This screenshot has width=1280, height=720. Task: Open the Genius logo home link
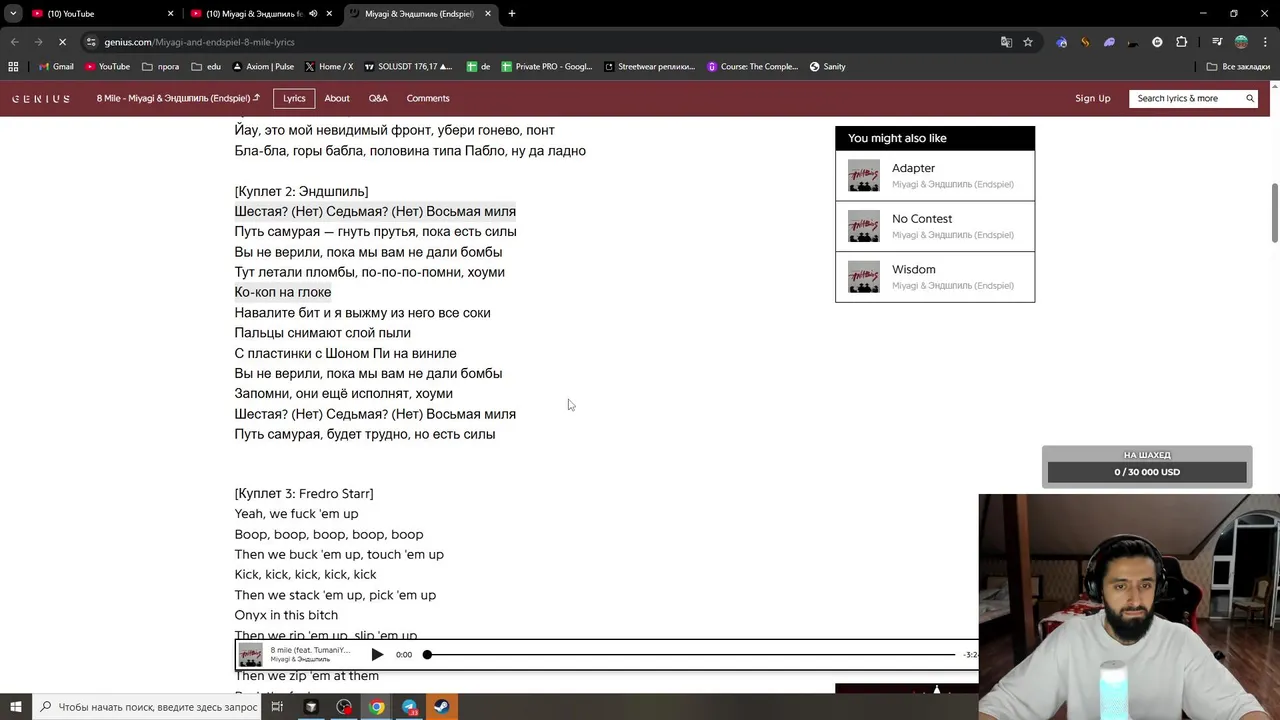(x=41, y=99)
